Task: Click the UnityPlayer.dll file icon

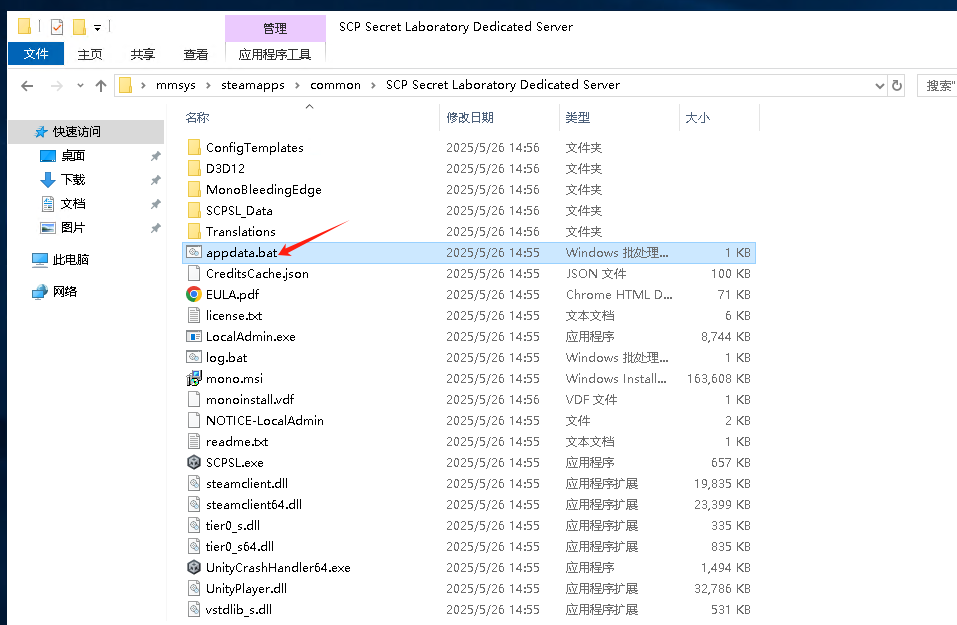Action: (x=194, y=588)
